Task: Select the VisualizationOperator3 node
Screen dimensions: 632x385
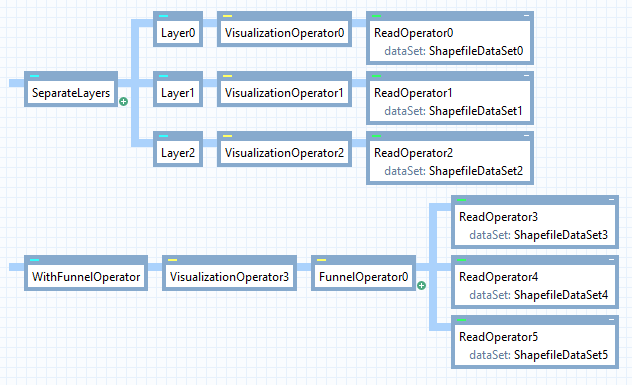Action: [x=229, y=273]
